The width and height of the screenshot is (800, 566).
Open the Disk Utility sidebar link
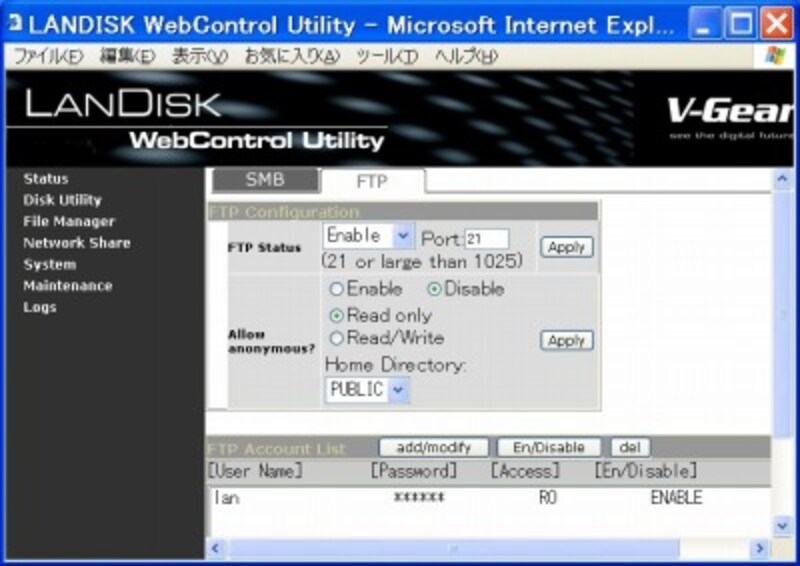[x=62, y=200]
